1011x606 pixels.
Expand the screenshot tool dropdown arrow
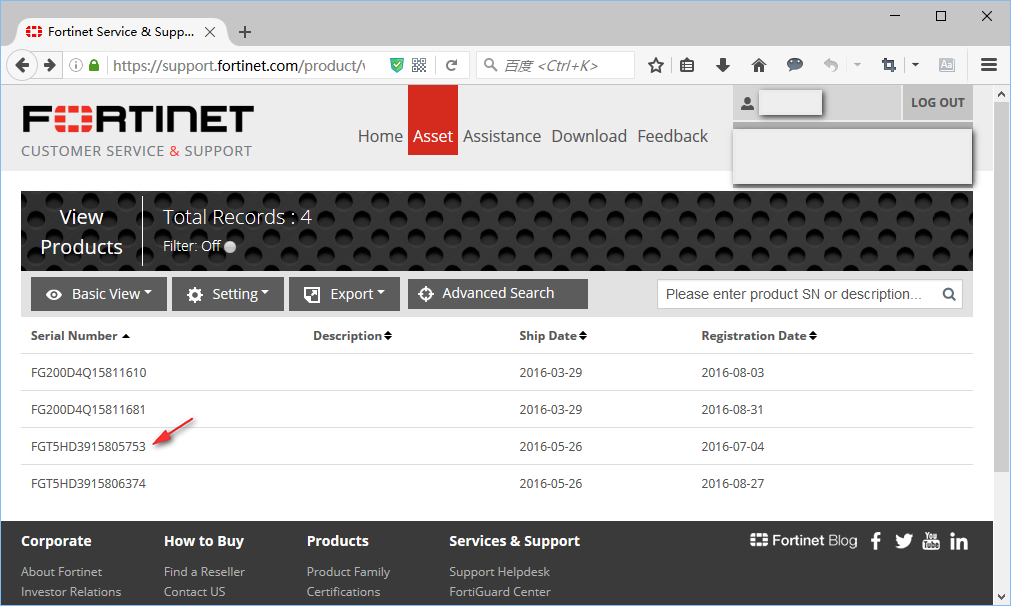click(915, 65)
